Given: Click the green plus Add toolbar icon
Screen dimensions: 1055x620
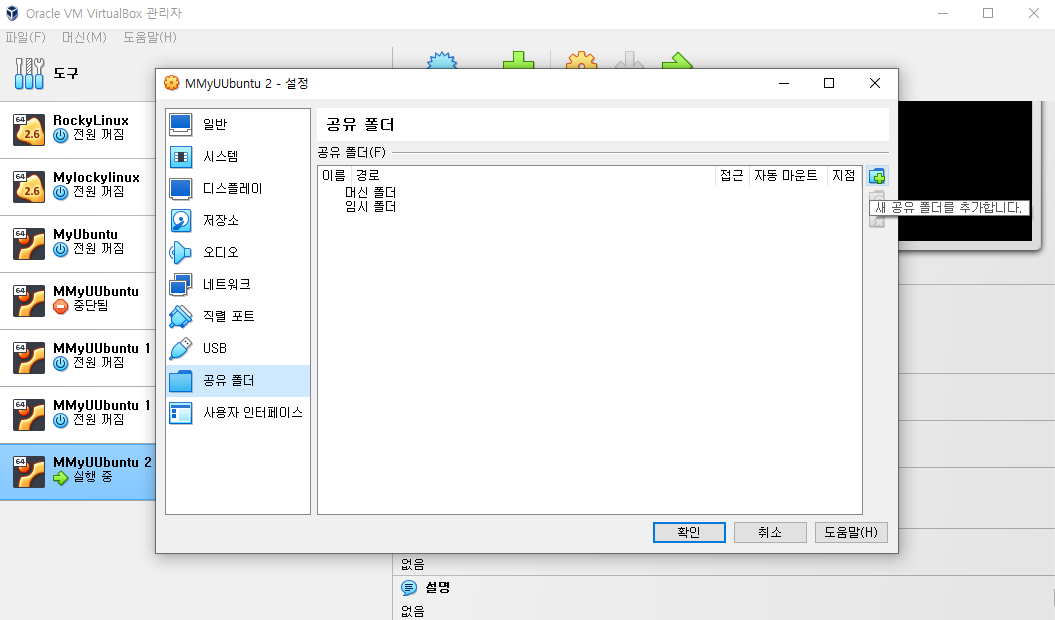Looking at the screenshot, I should (x=518, y=61).
